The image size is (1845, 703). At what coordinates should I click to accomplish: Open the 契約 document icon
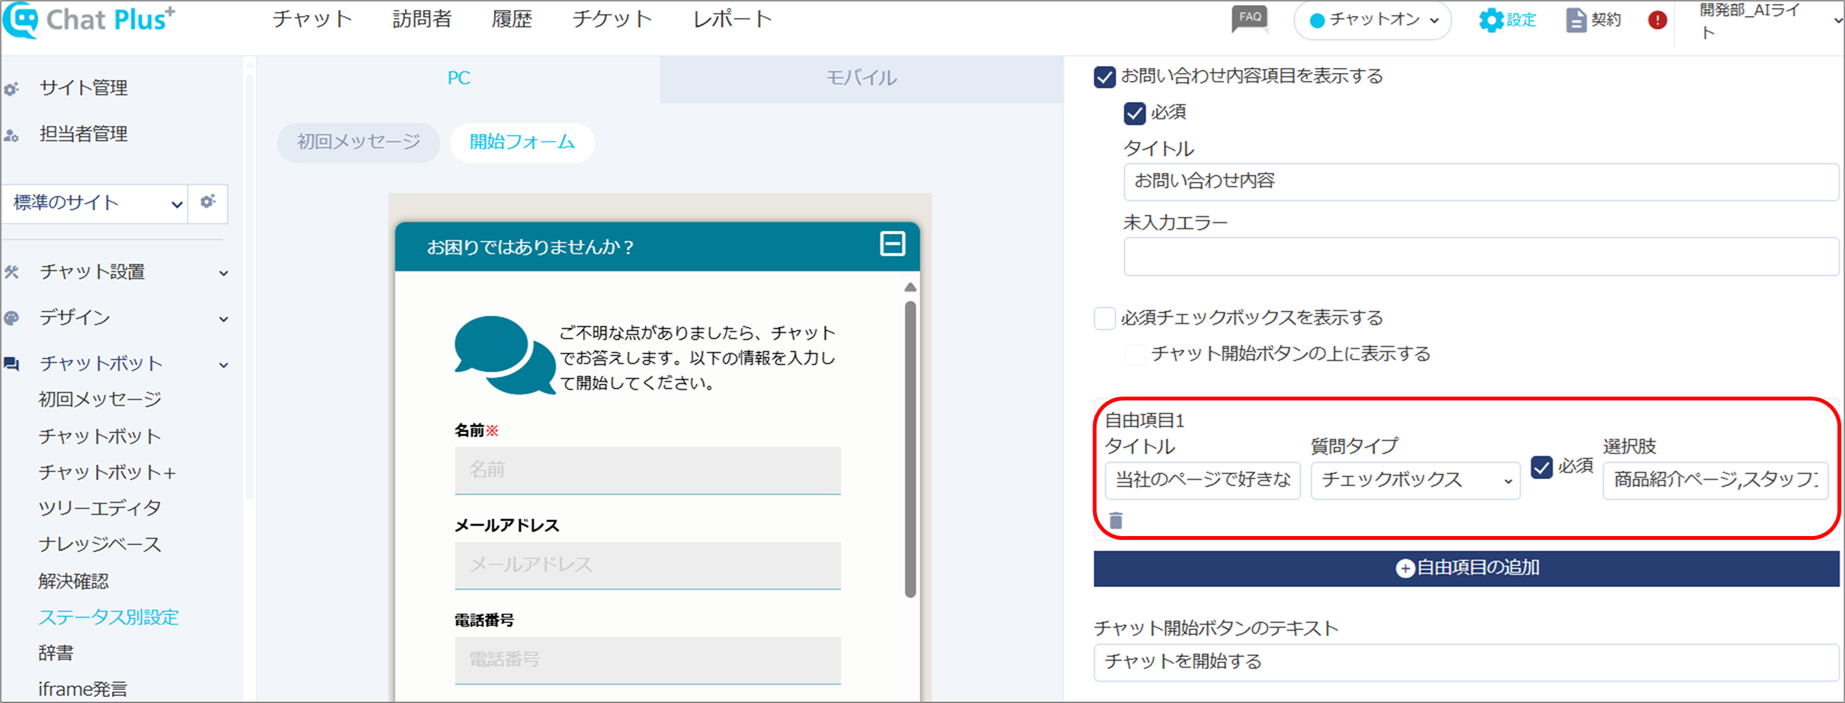click(x=1576, y=20)
